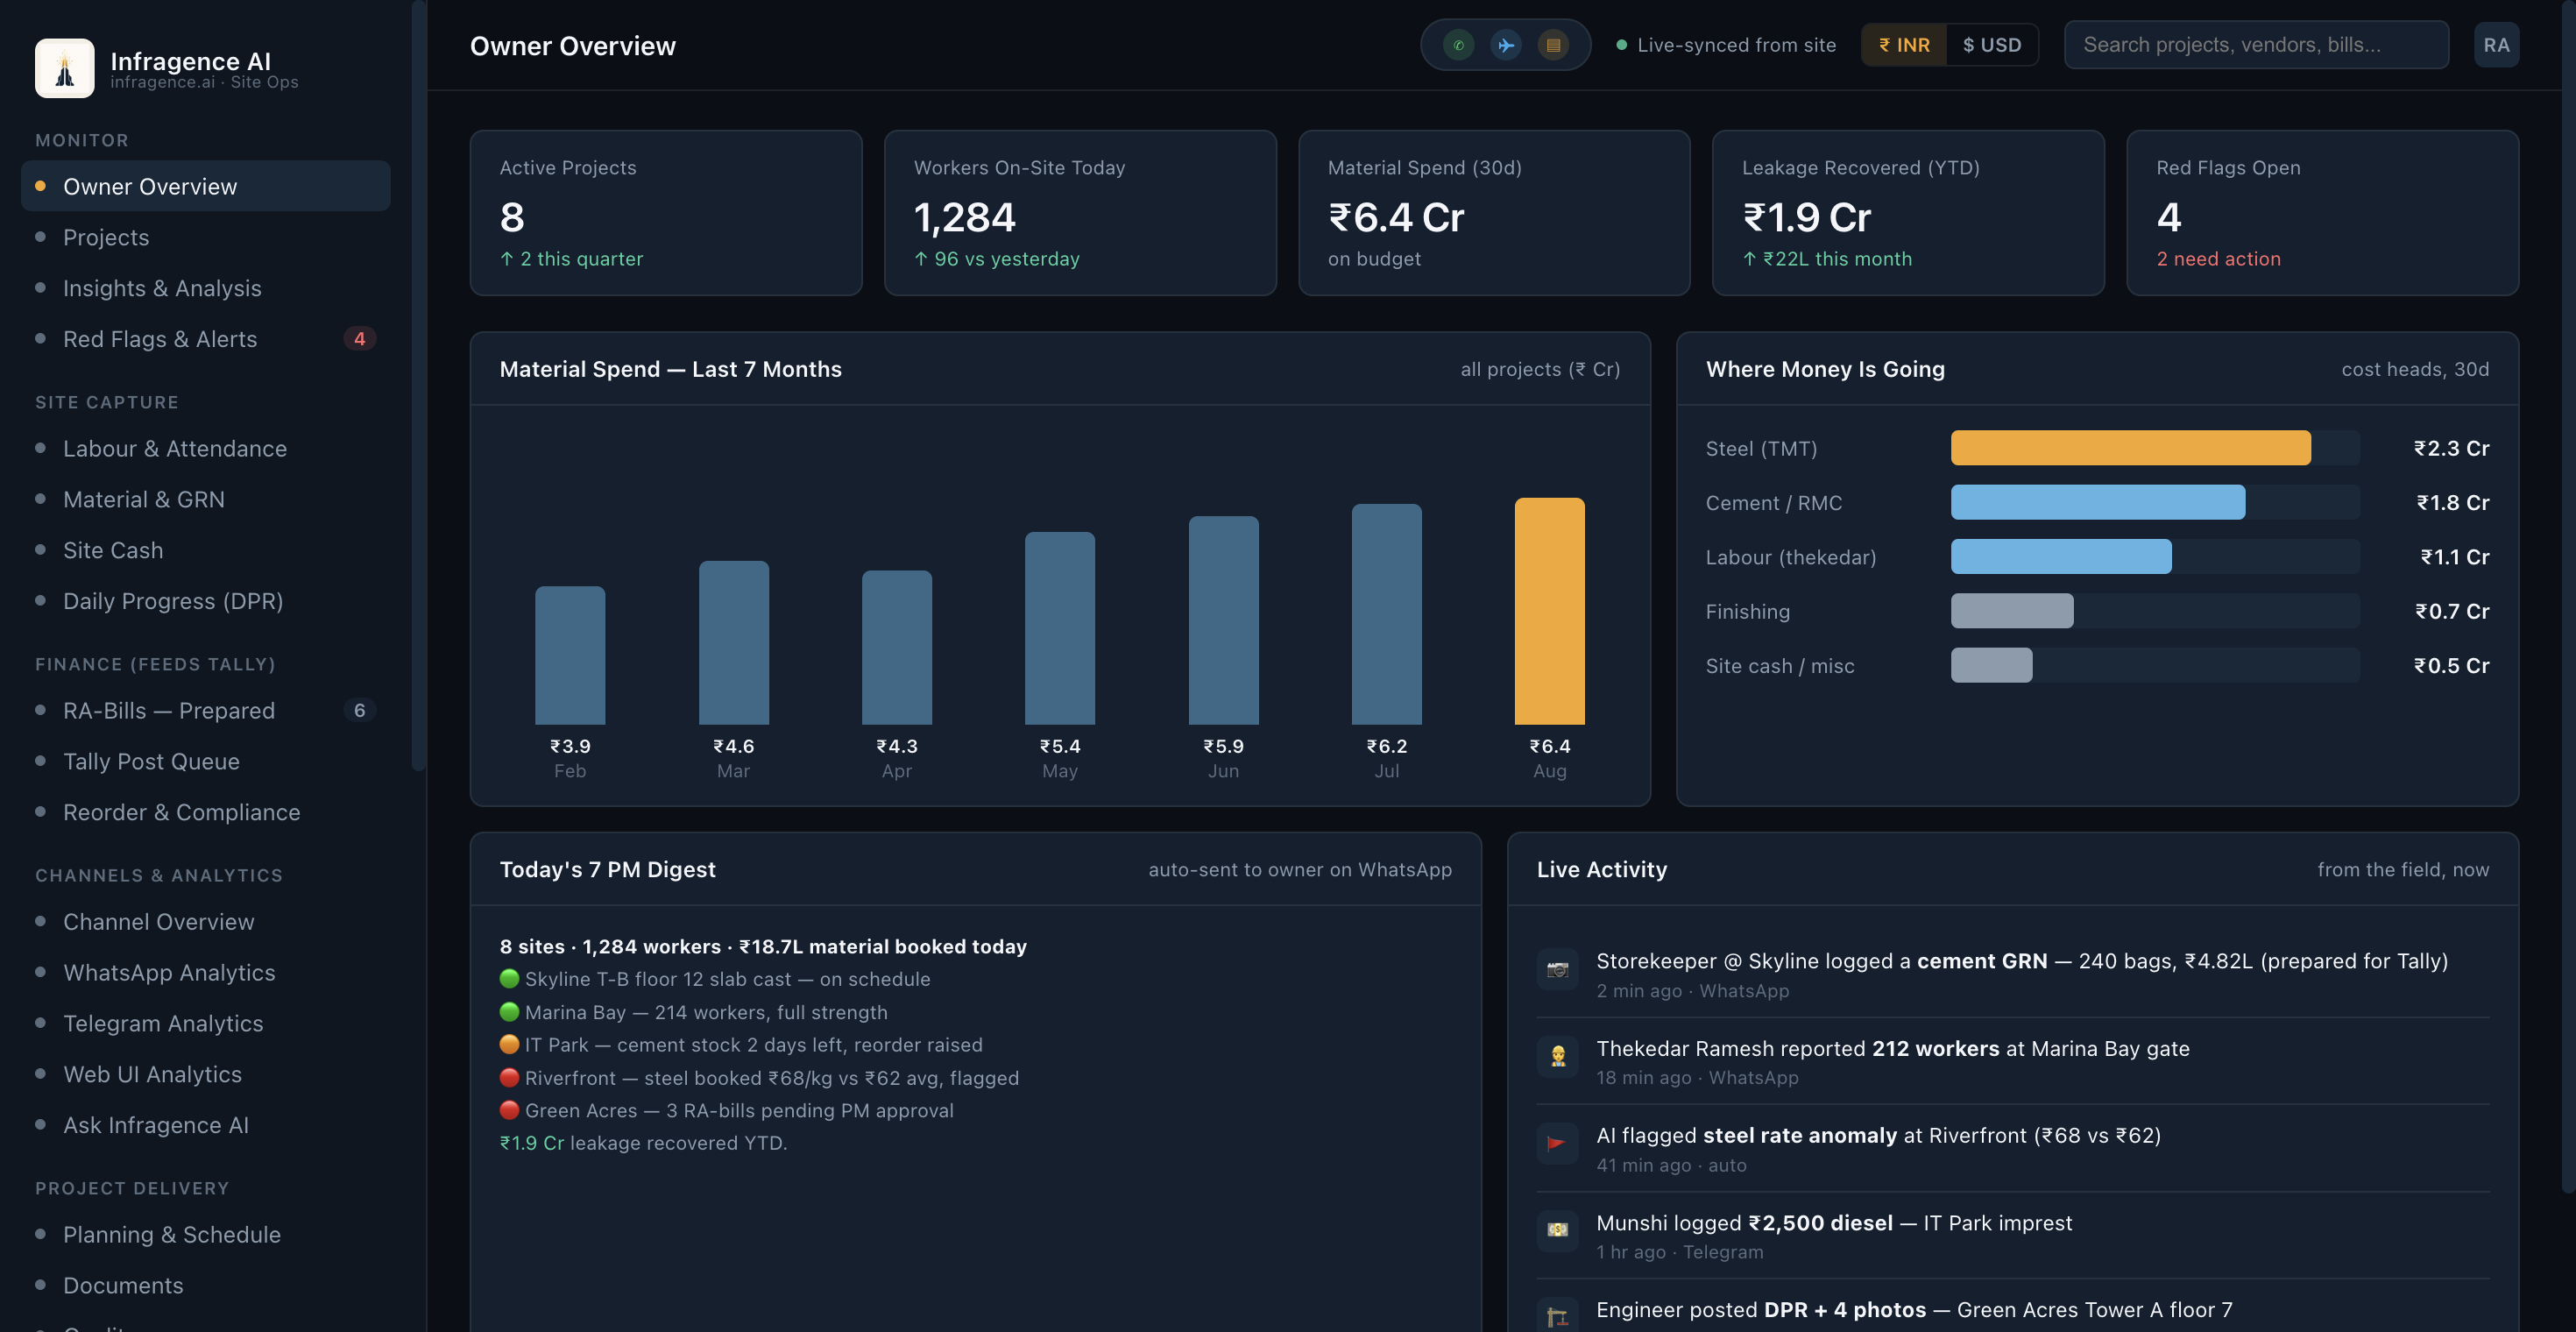The height and width of the screenshot is (1332, 2576).
Task: Click the Mar bar in spend chart
Action: click(x=733, y=642)
